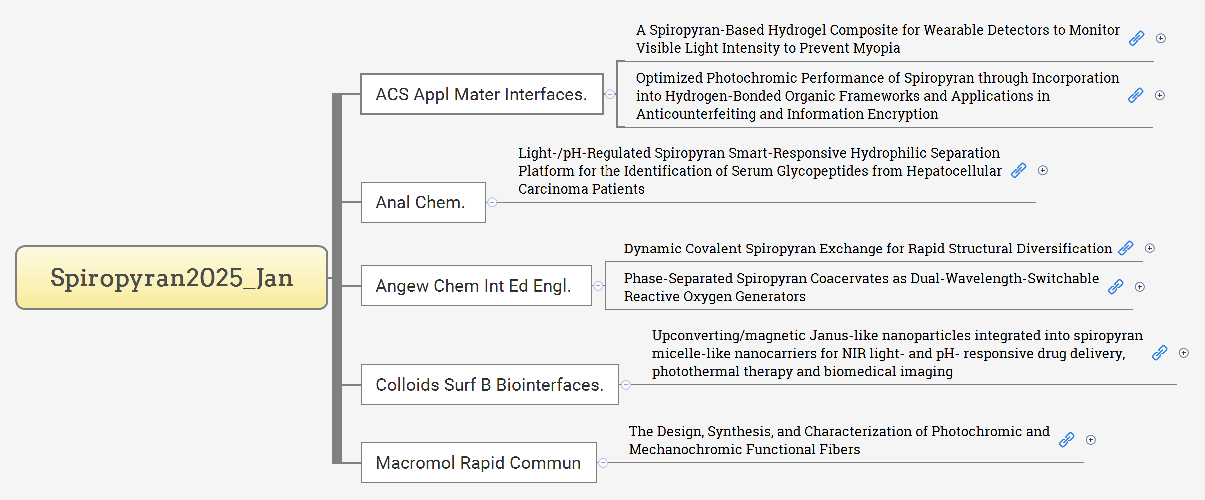This screenshot has width=1205, height=500.
Task: Click the Dynamic Covalent Spiropyran Exchange title
Action: 867,248
